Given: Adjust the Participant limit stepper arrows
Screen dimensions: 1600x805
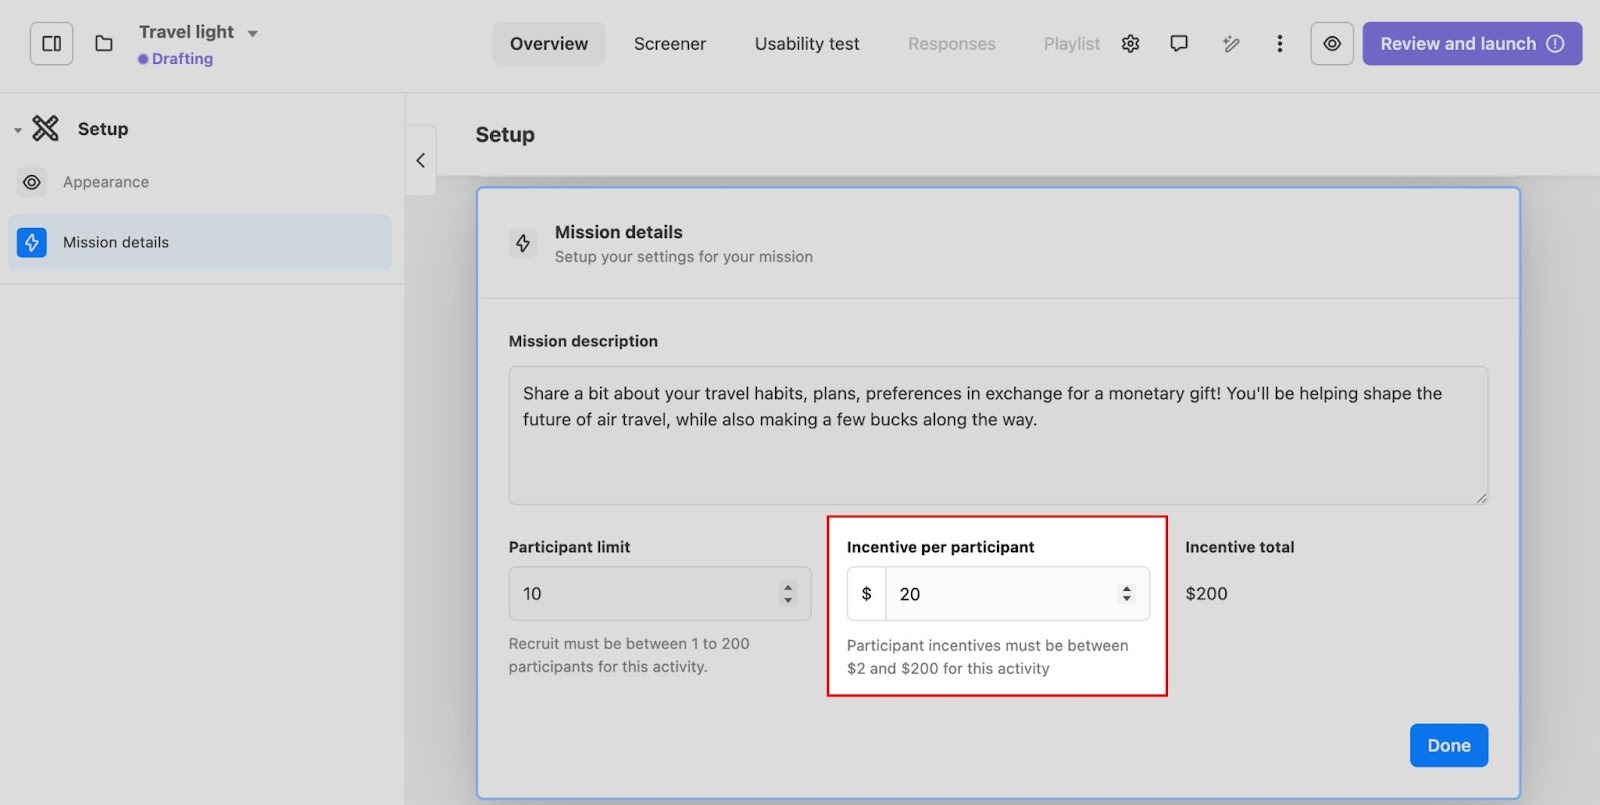Looking at the screenshot, I should pyautogui.click(x=788, y=594).
